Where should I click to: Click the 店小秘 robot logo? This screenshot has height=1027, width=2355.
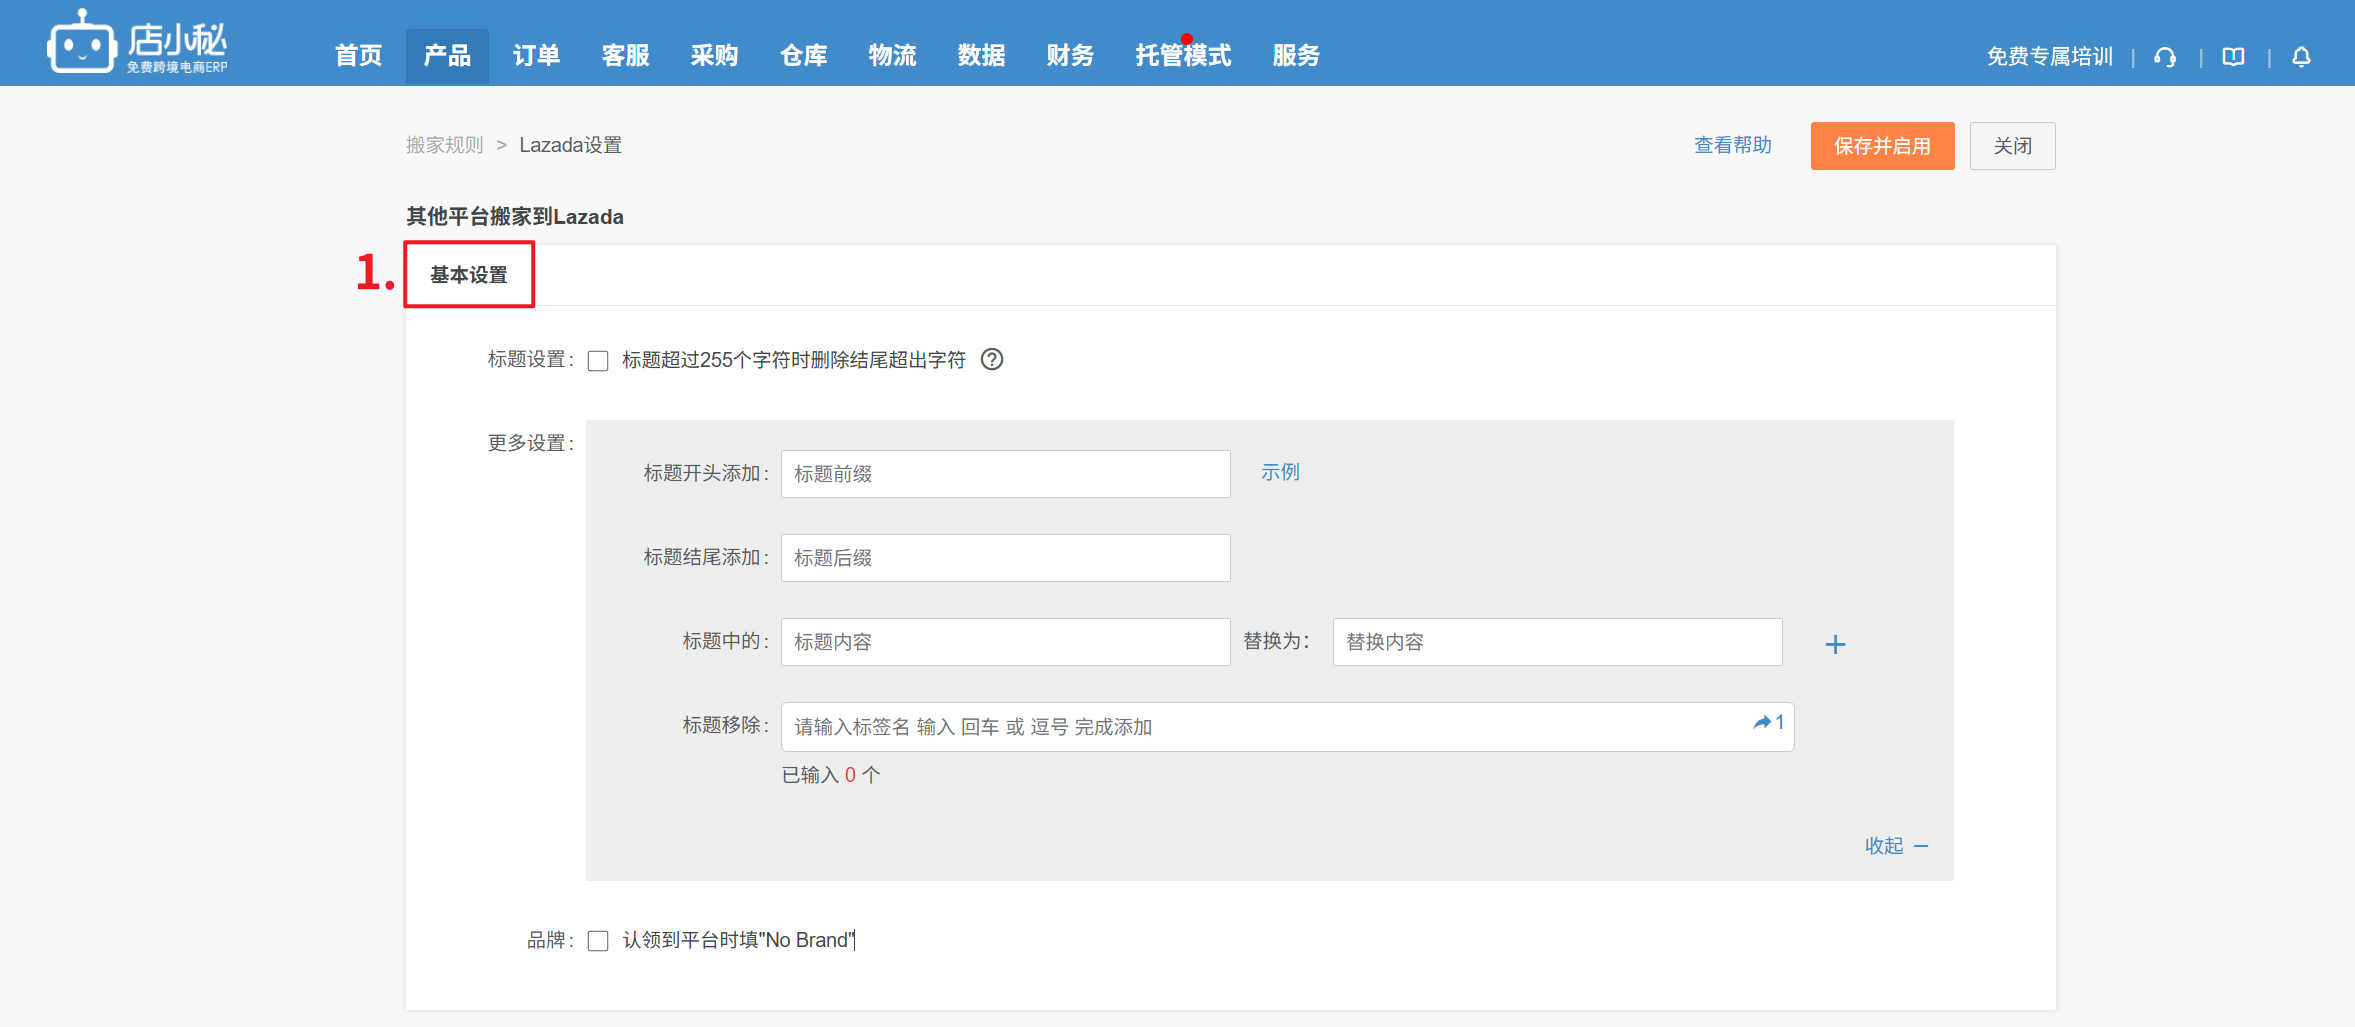pos(82,44)
